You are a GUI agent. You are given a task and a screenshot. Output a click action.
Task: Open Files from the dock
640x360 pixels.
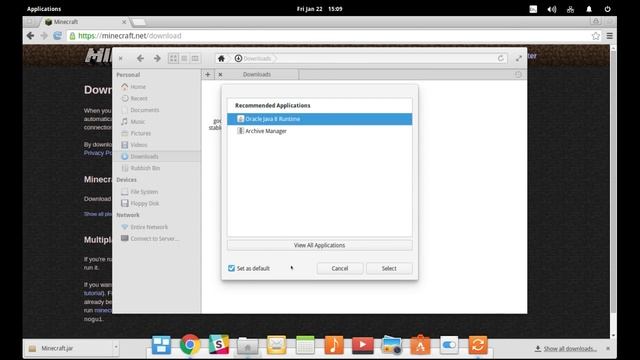(x=247, y=345)
